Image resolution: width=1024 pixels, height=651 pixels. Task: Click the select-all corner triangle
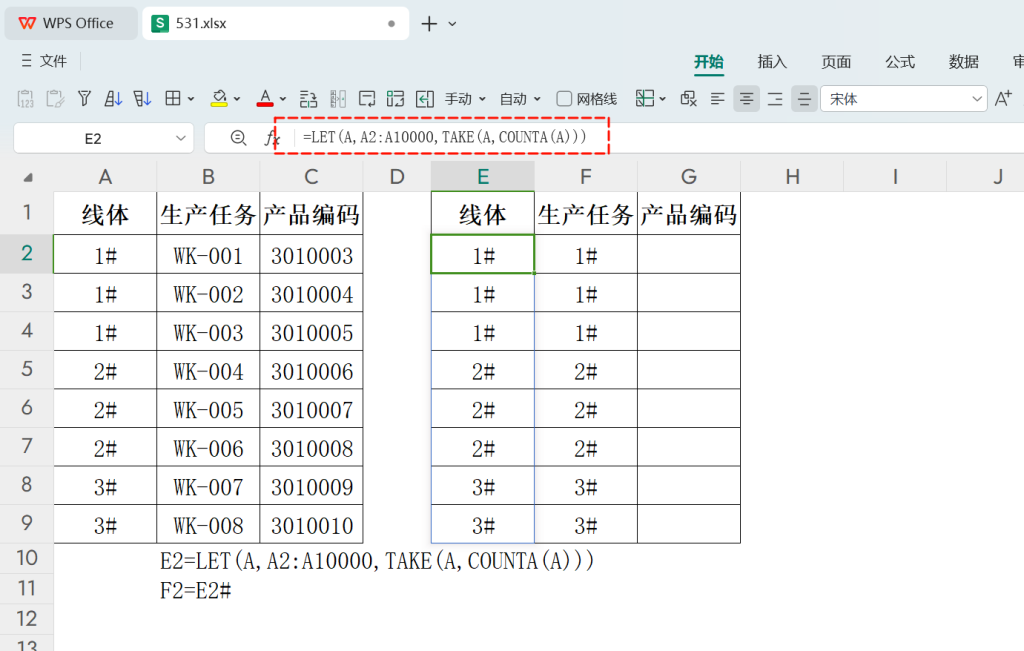coord(27,177)
